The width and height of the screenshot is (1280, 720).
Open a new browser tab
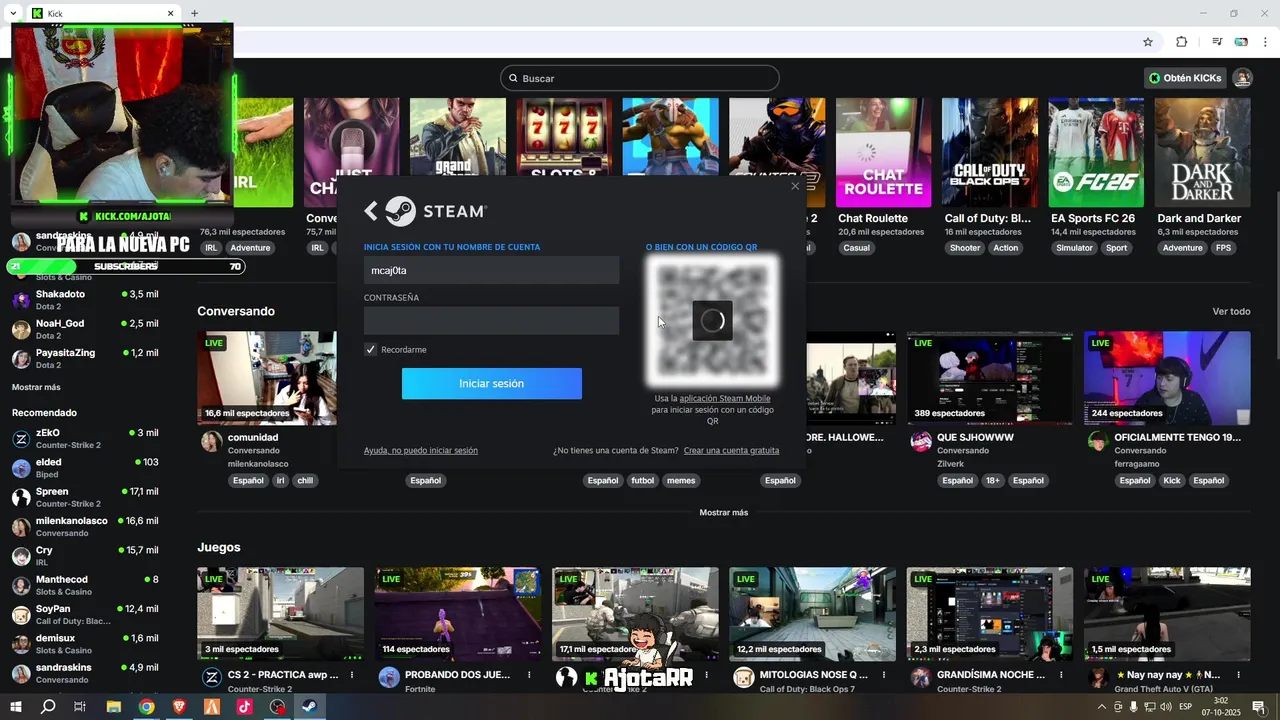(x=194, y=14)
